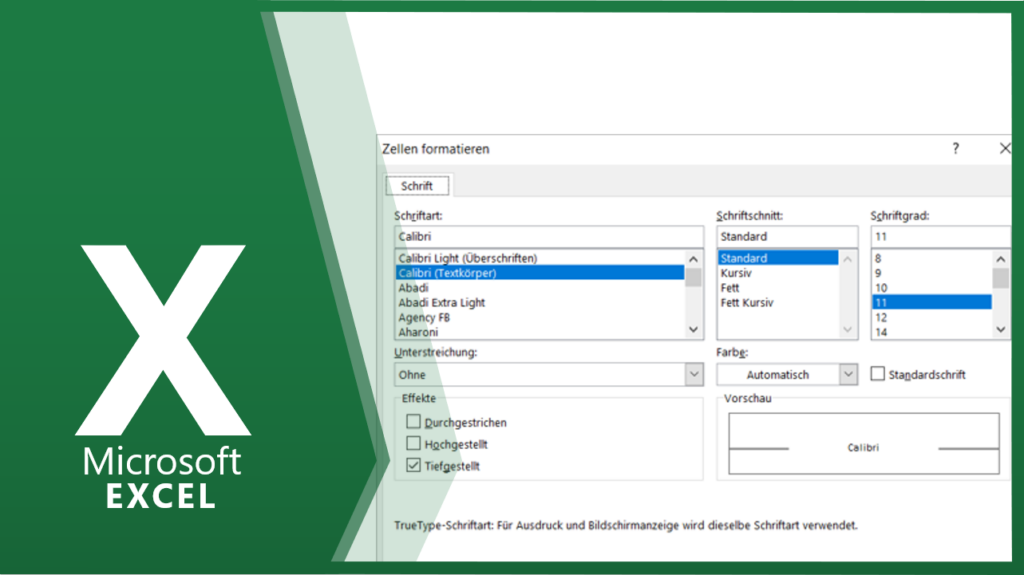This screenshot has height=575, width=1024.
Task: Pick the Aharoni font
Action: (539, 332)
